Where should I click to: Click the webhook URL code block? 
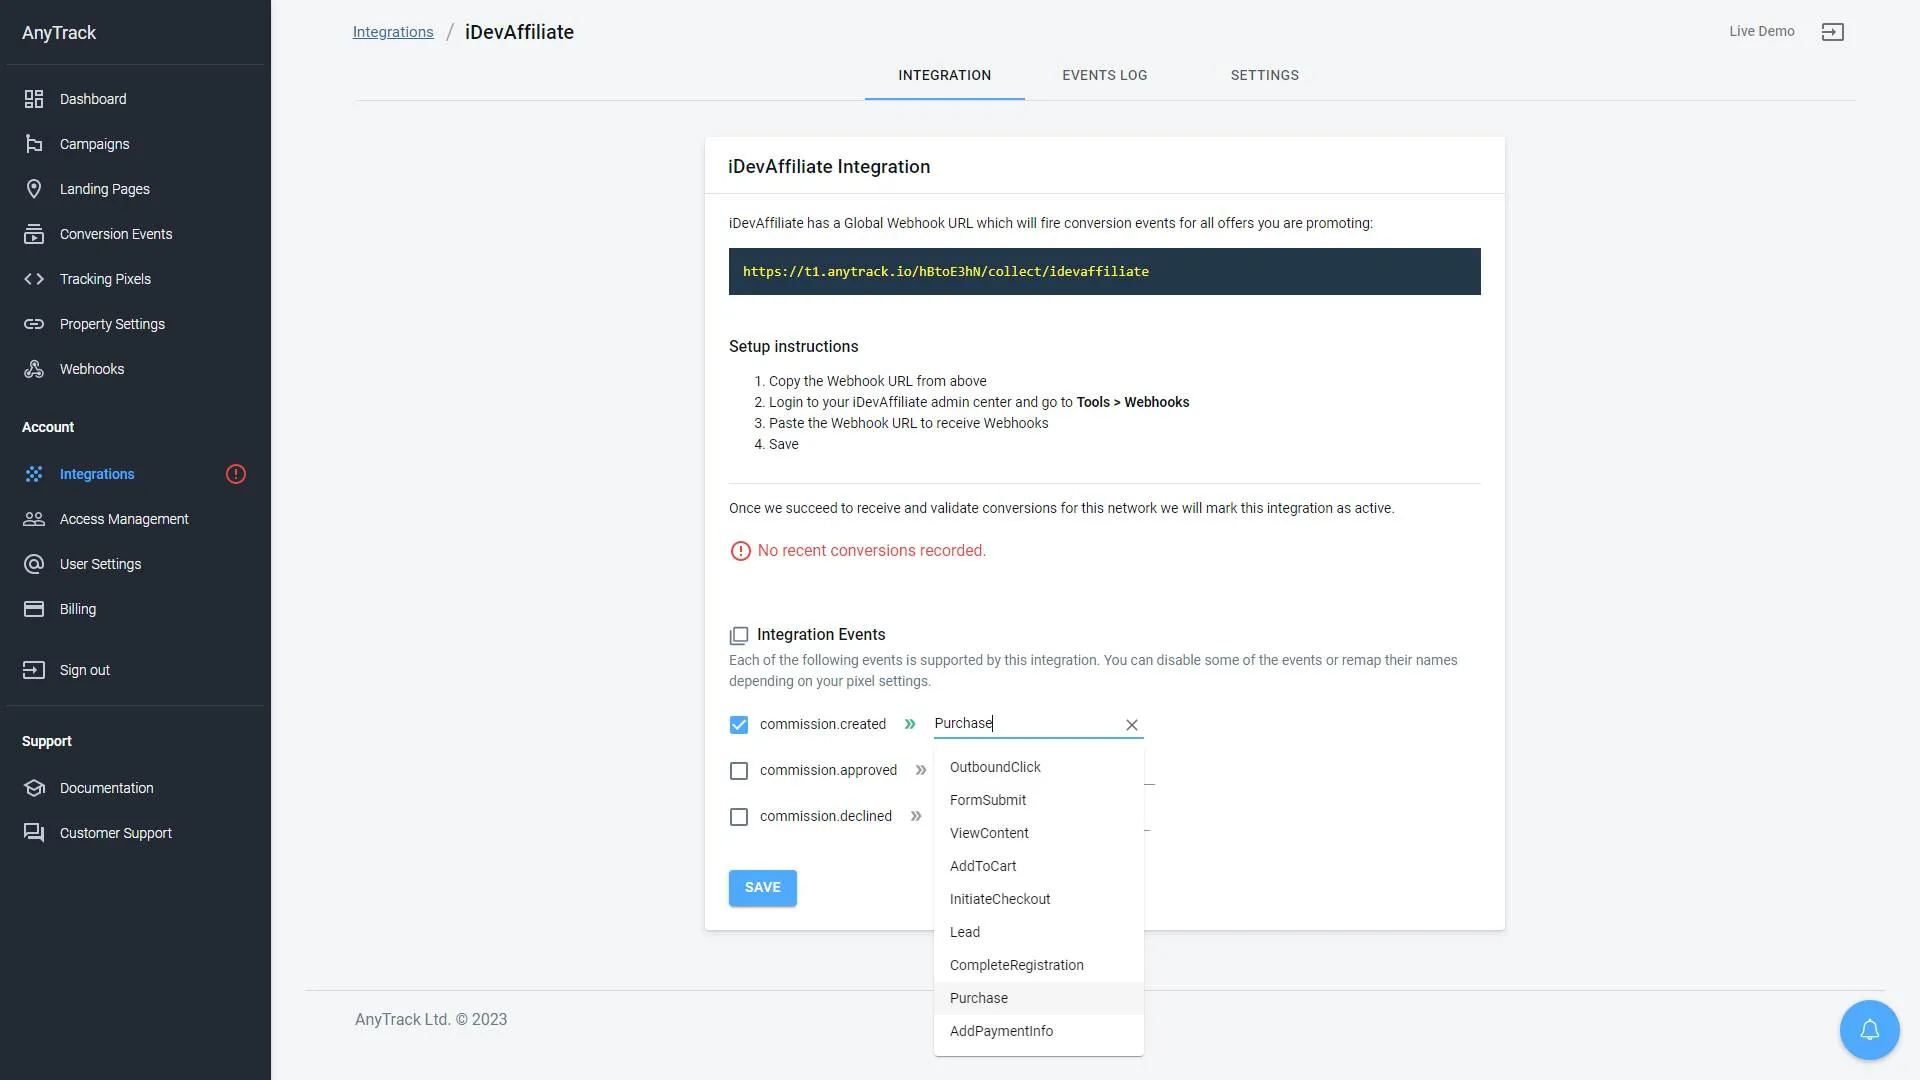(1104, 272)
